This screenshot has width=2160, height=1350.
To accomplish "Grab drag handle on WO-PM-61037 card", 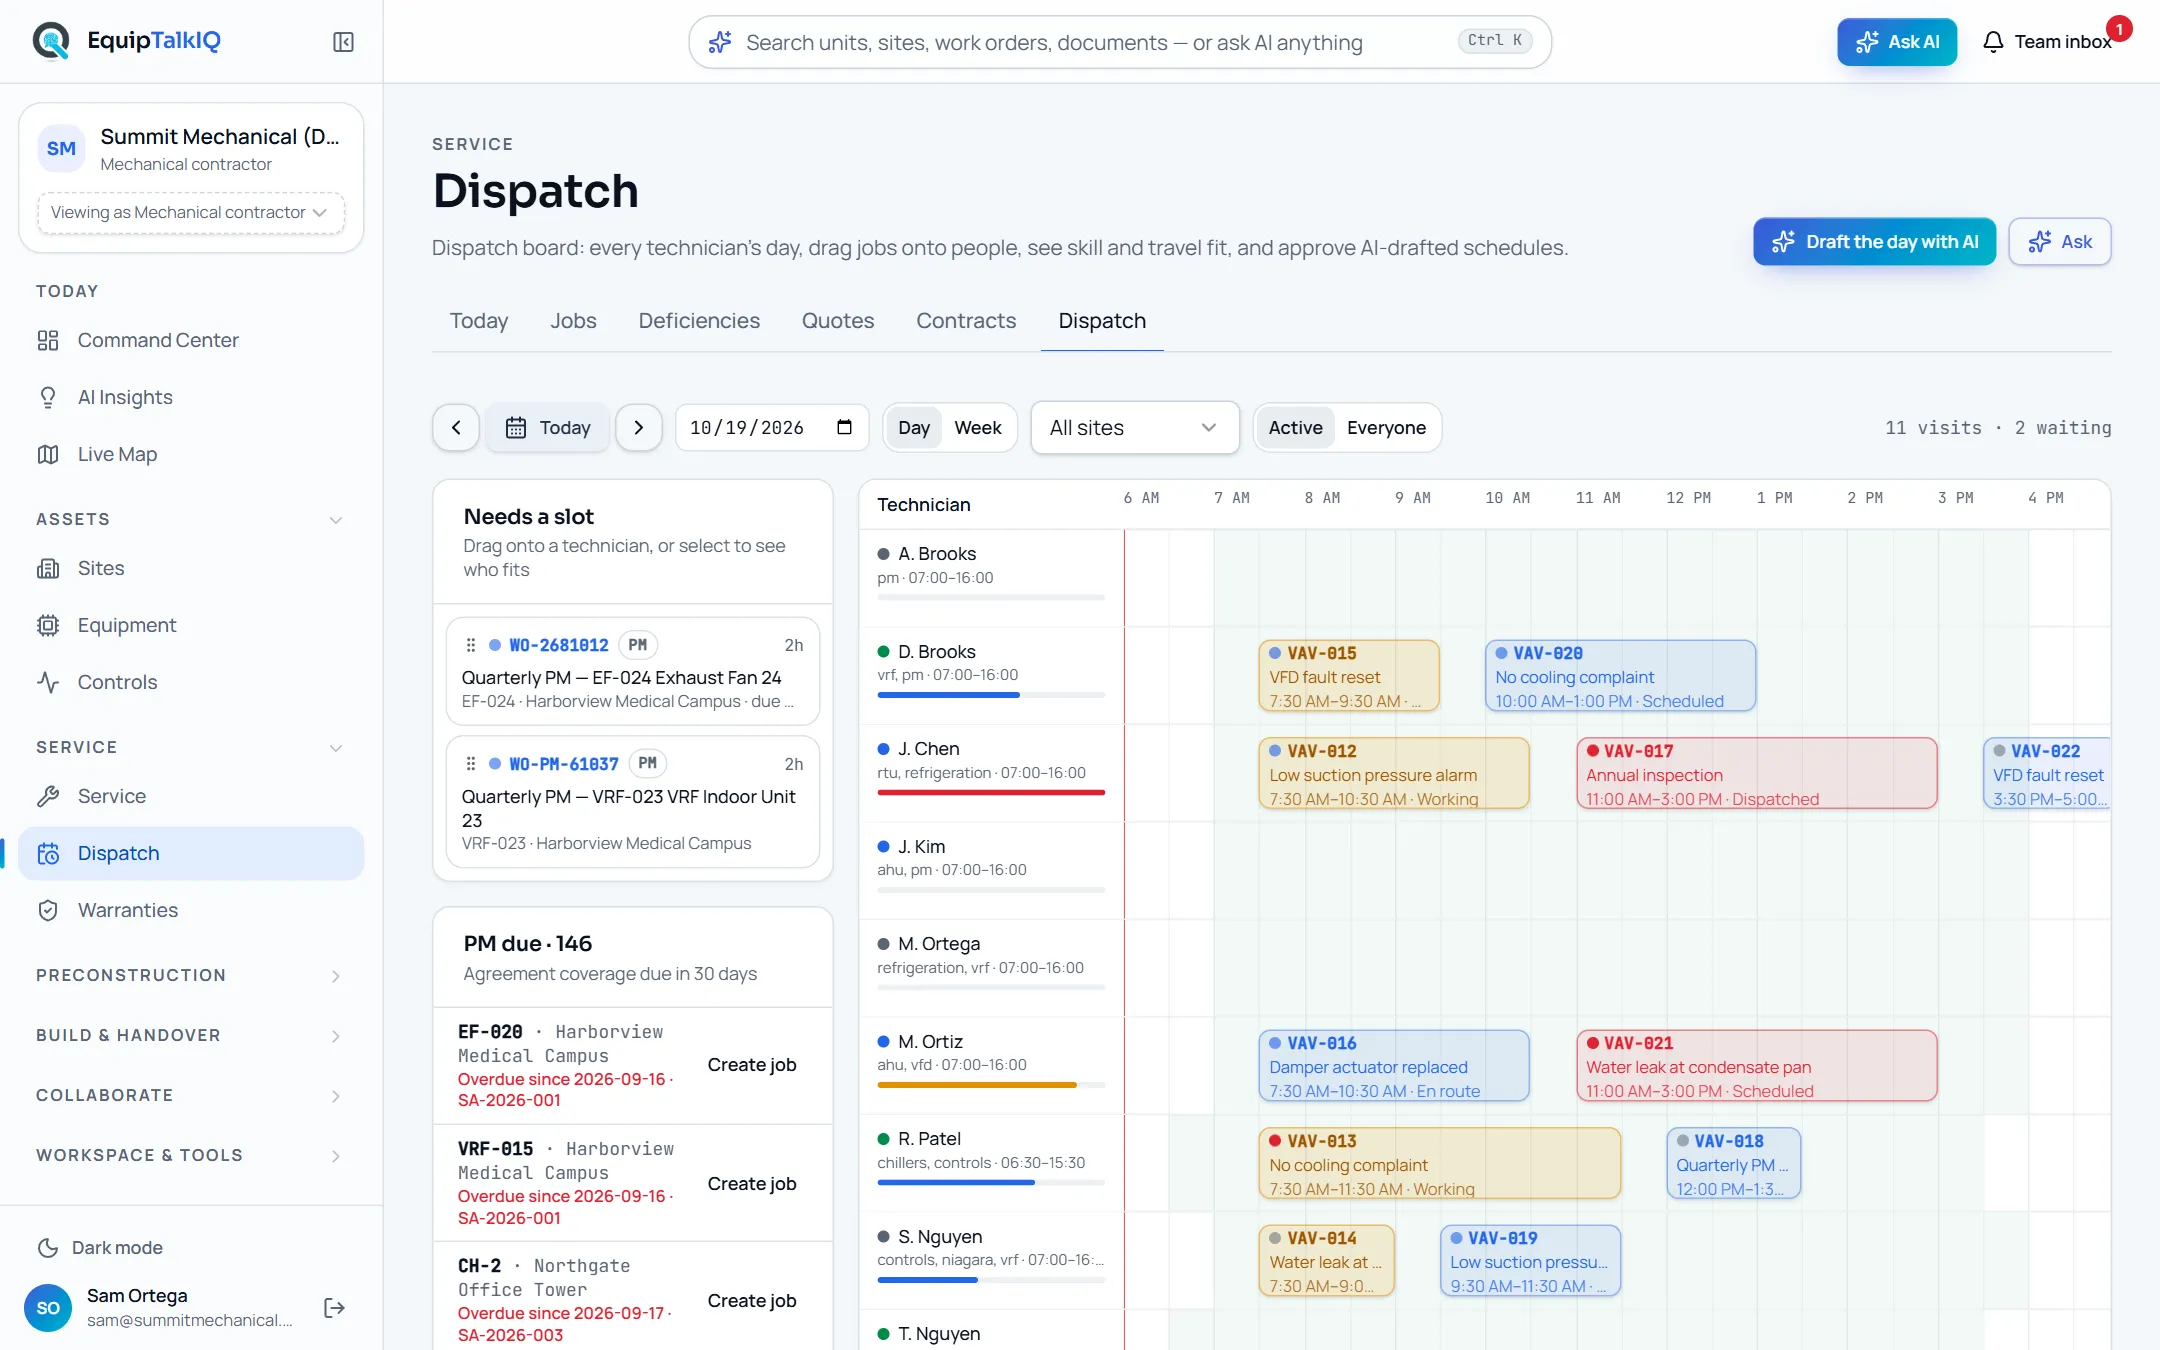I will coord(471,763).
